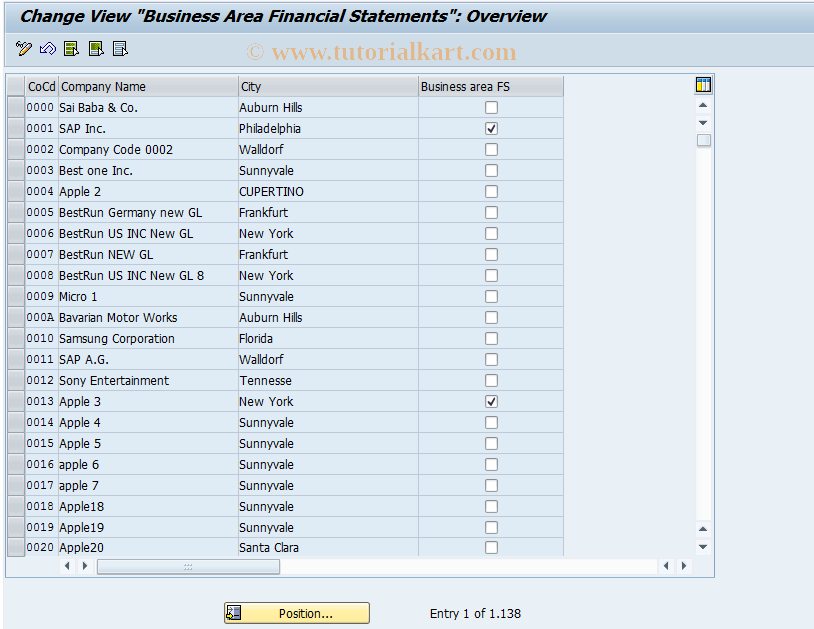The image size is (814, 629).
Task: Check Business area FS for Bavarian Motor Works
Action: point(491,318)
